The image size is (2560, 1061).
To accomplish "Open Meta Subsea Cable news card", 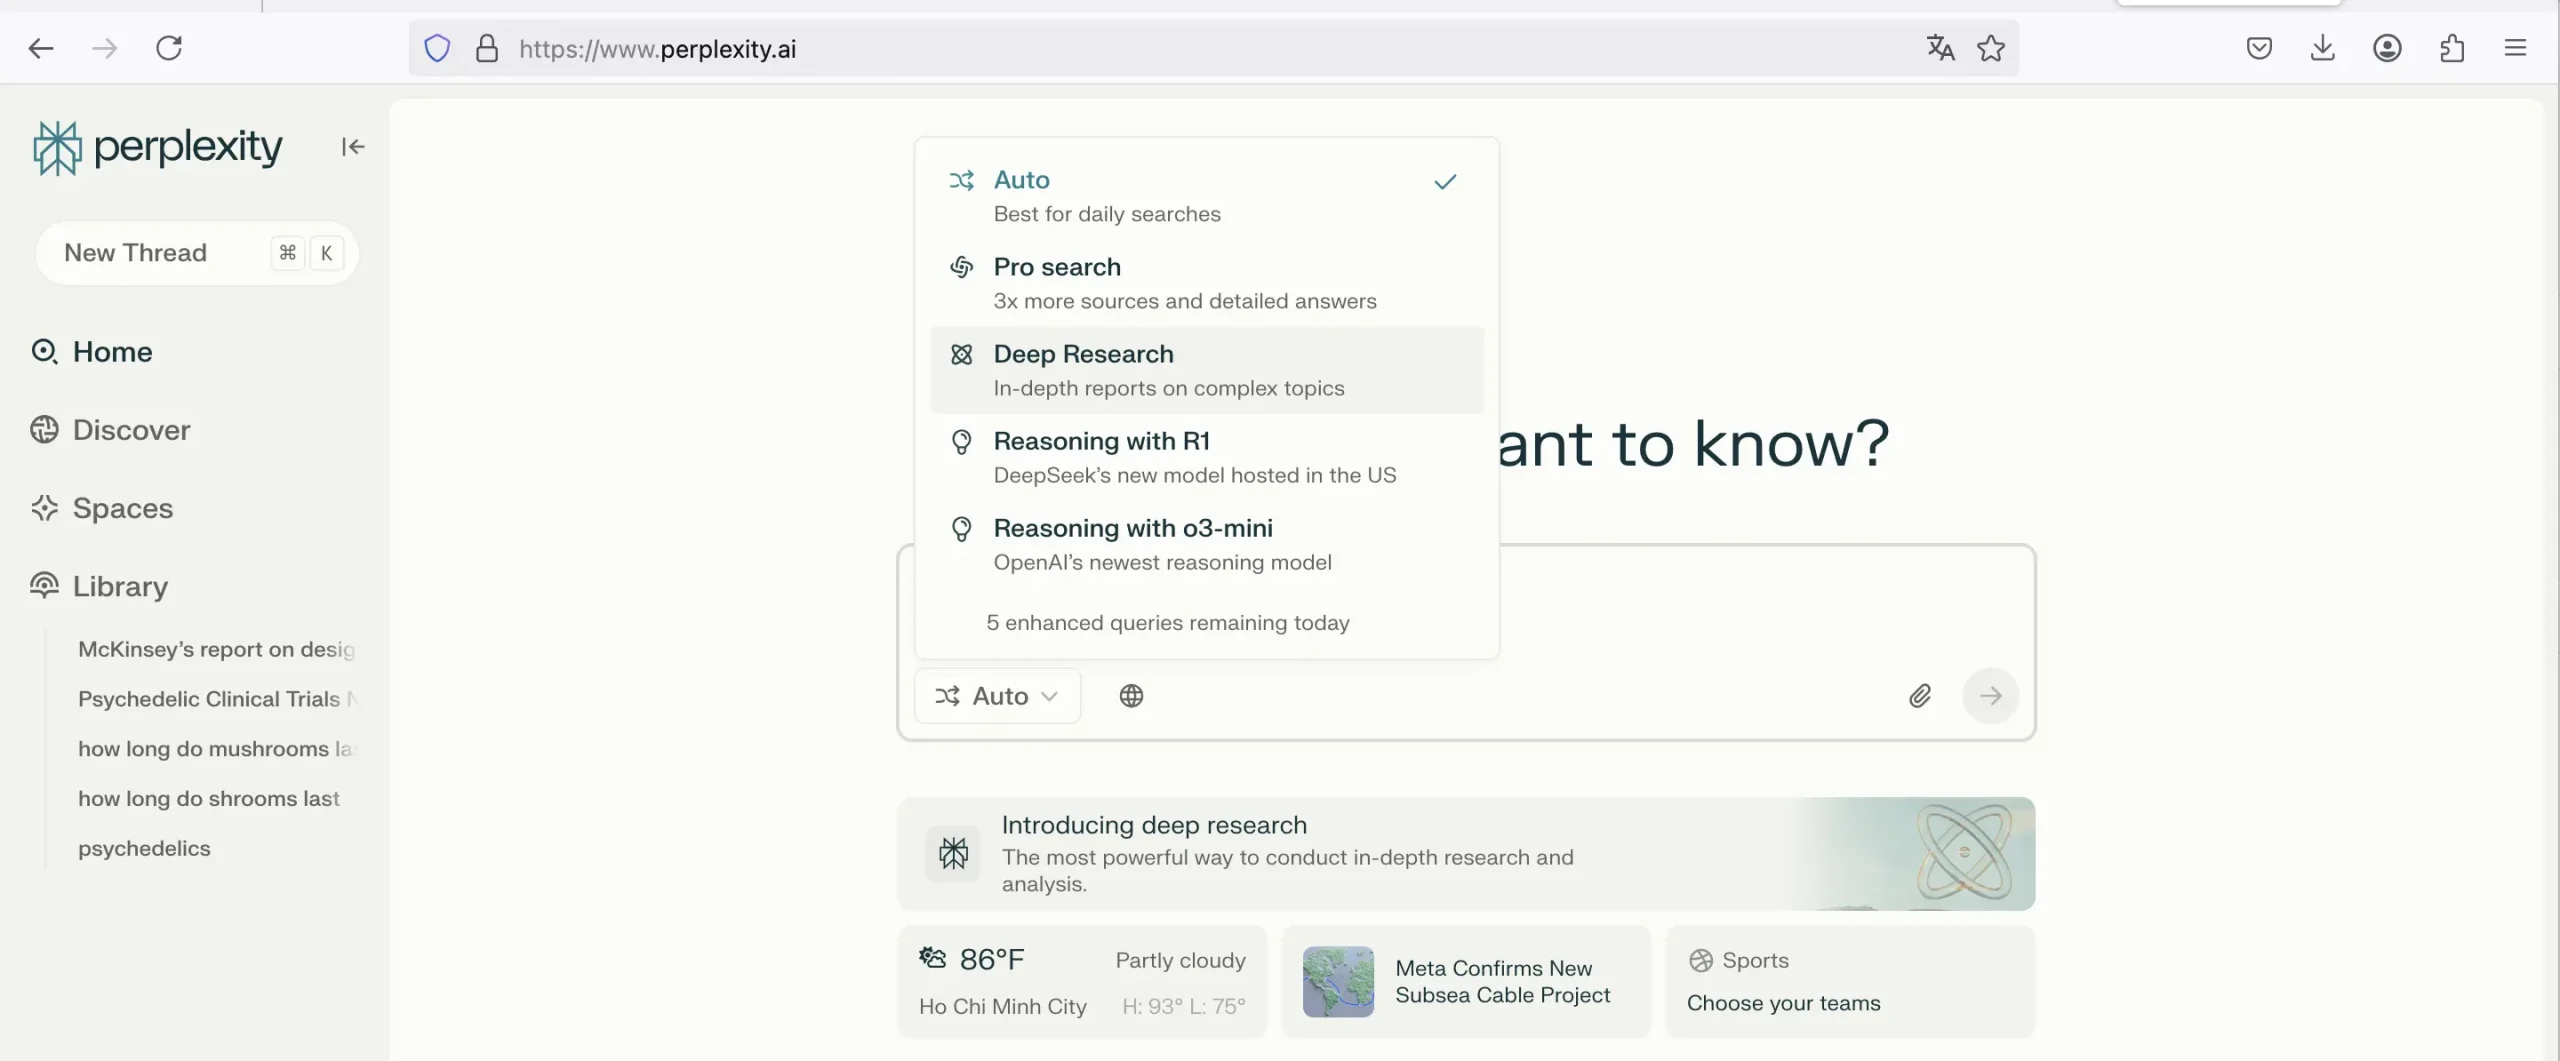I will click(x=1465, y=981).
